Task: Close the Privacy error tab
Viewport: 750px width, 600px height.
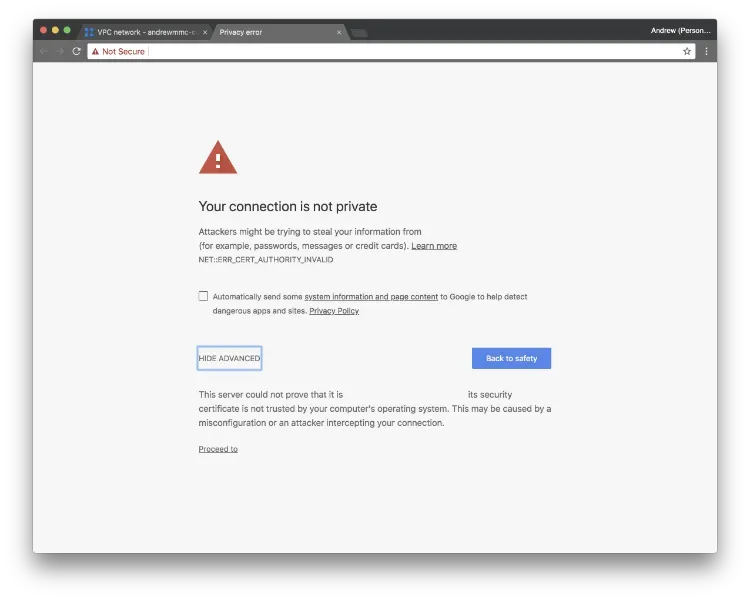Action: point(339,32)
